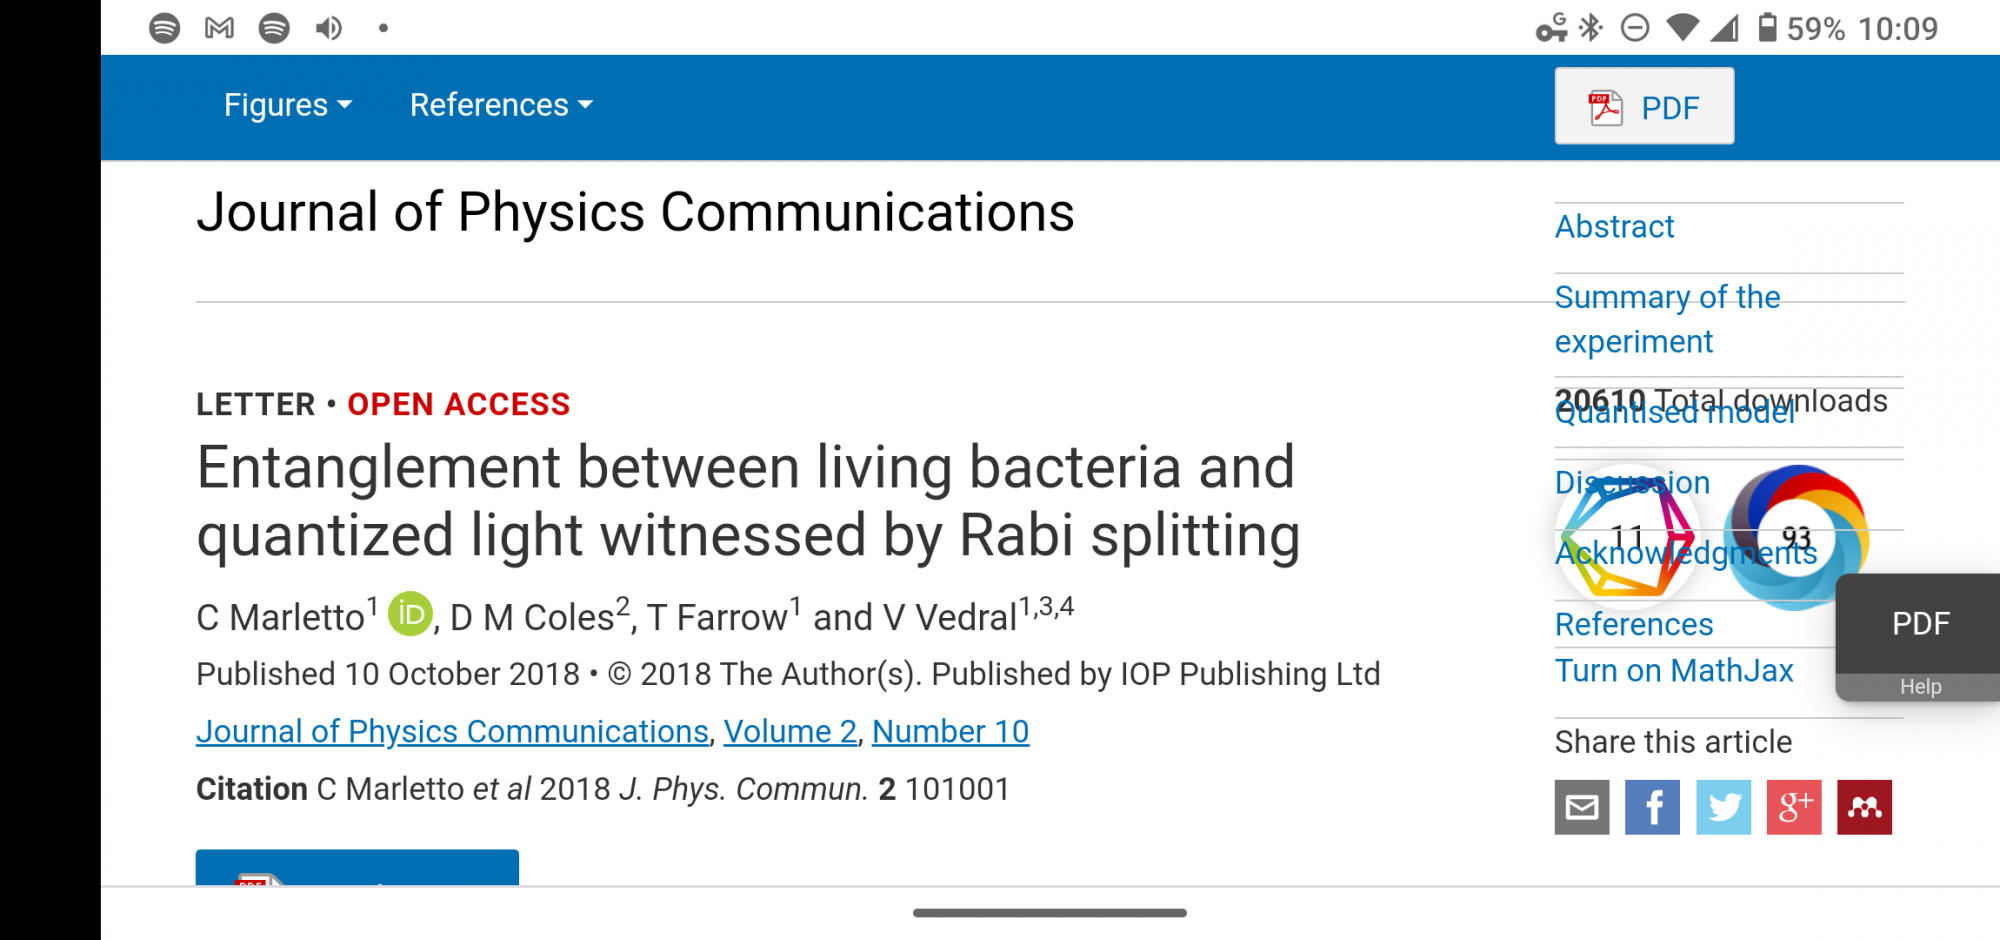Image resolution: width=2000 pixels, height=940 pixels.
Task: Open C Marletto's ORCID iD icon
Action: [410, 614]
